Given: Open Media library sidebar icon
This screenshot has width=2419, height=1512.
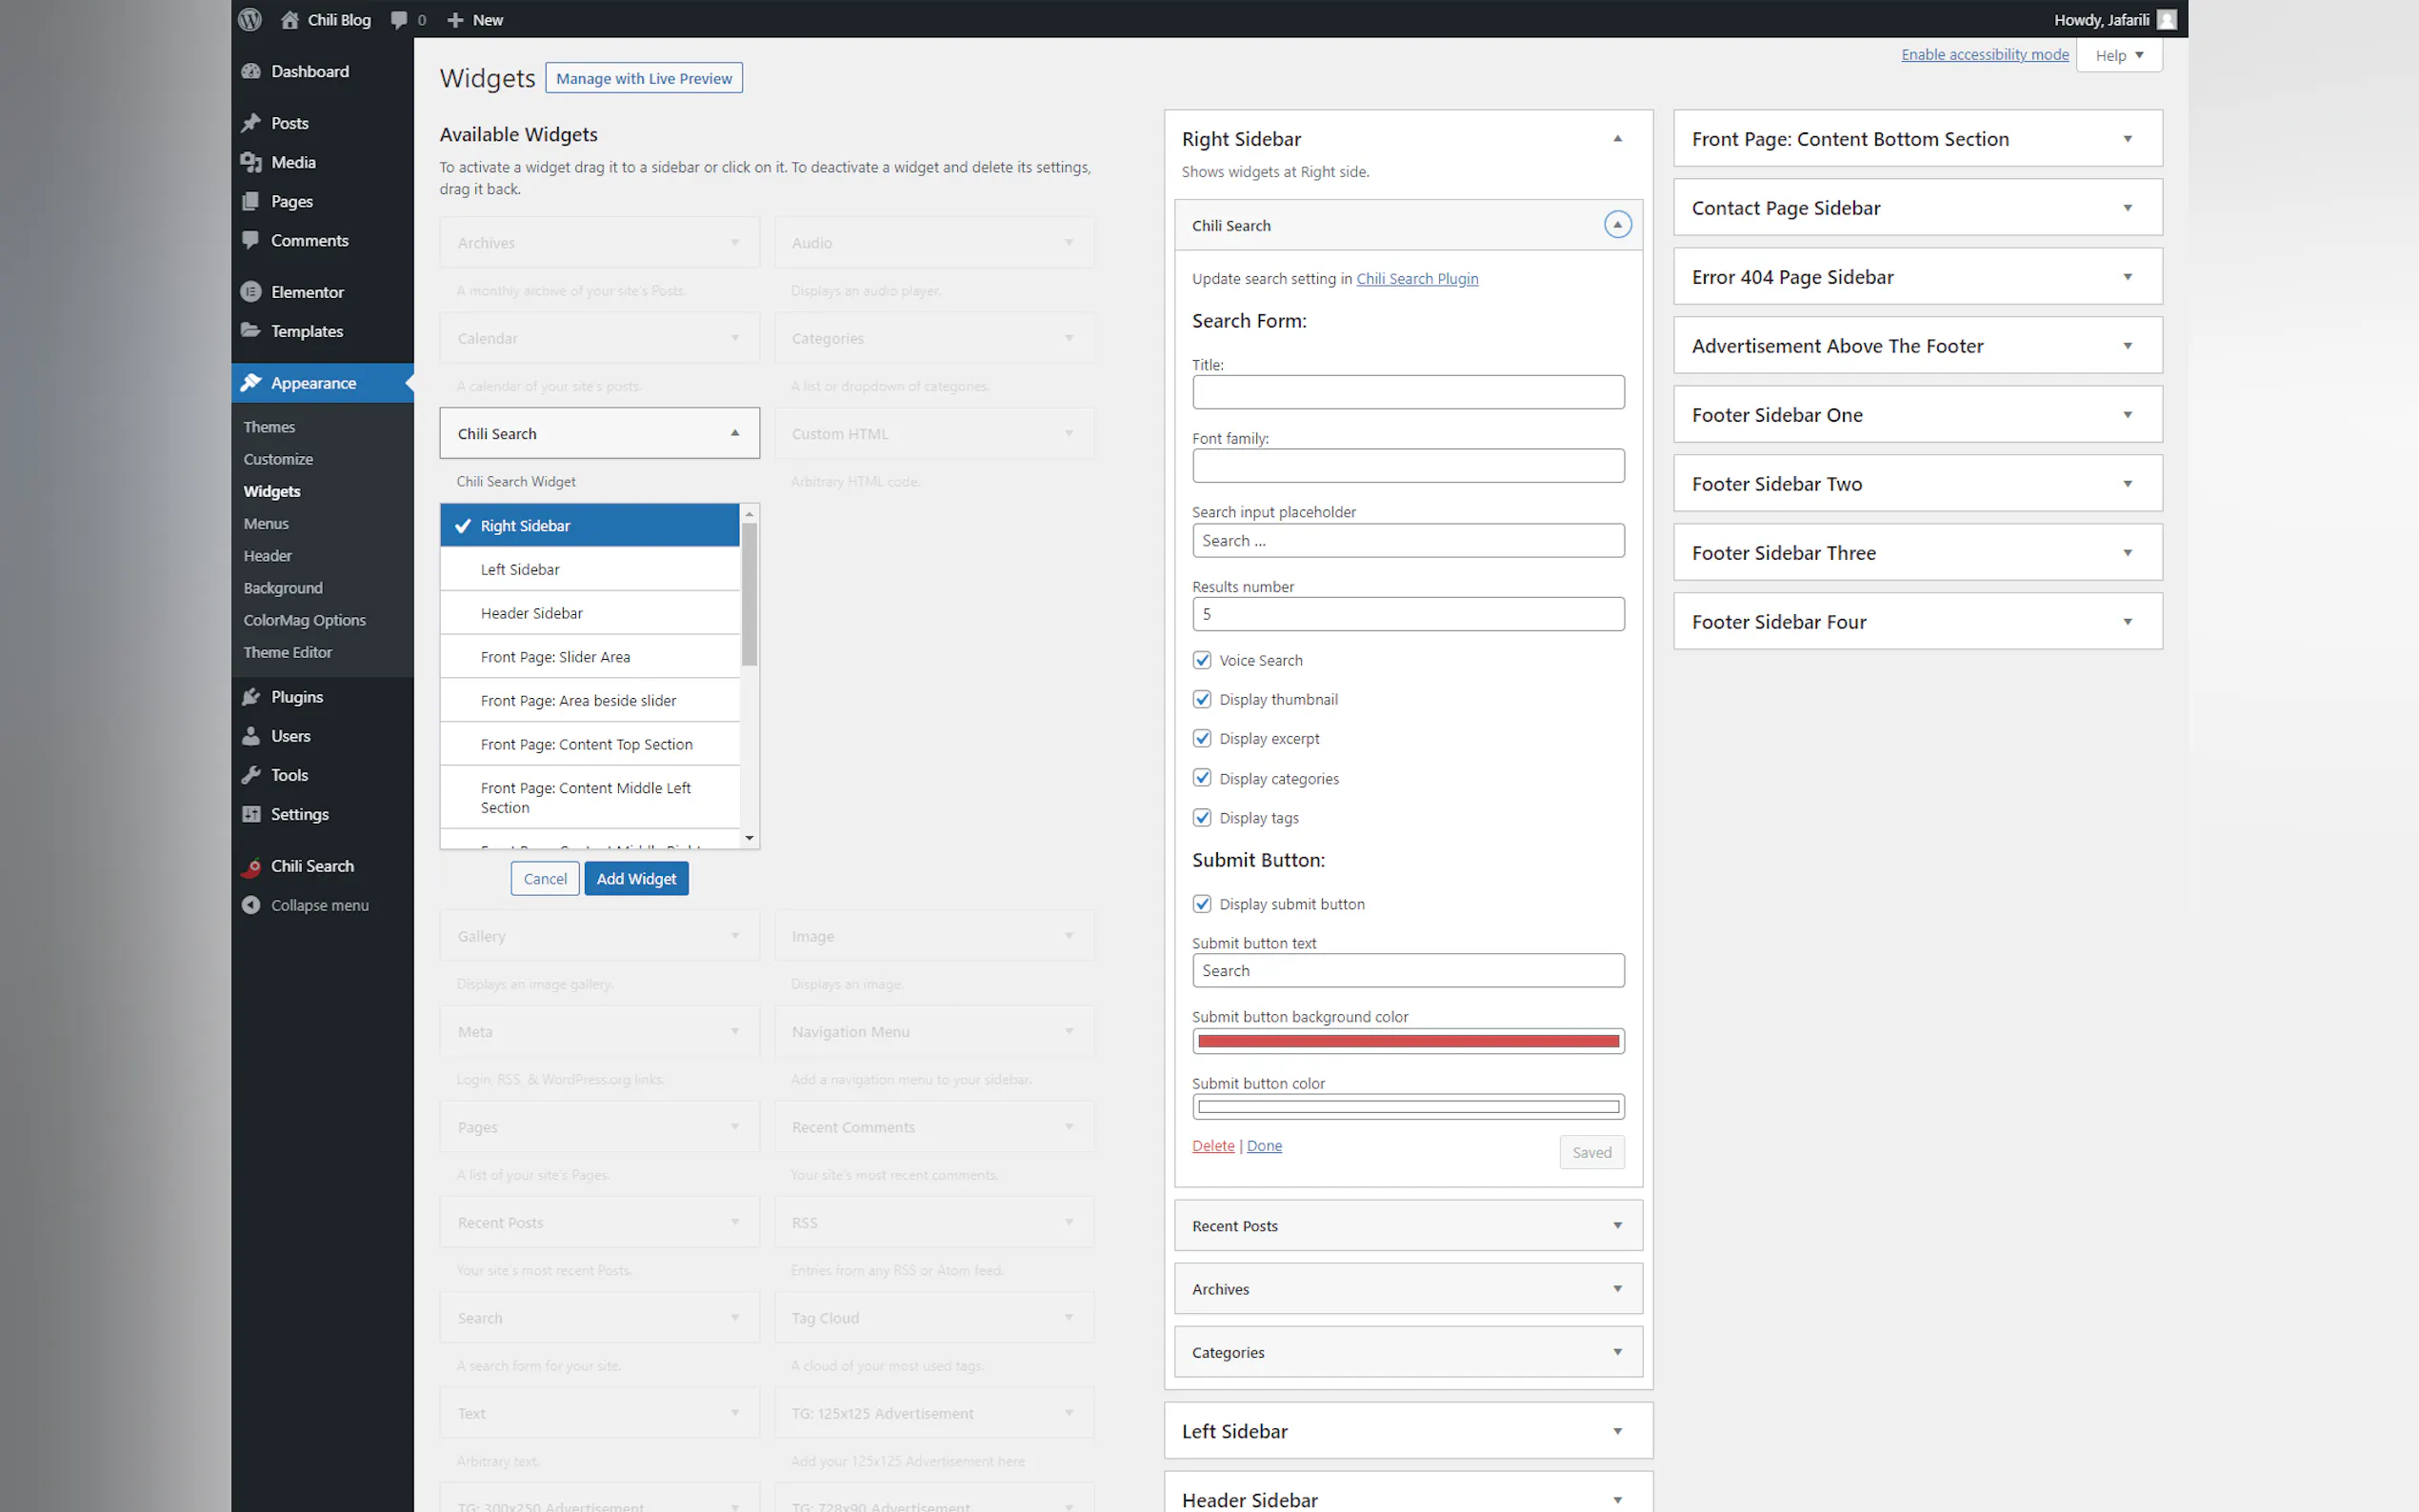Looking at the screenshot, I should coord(251,162).
